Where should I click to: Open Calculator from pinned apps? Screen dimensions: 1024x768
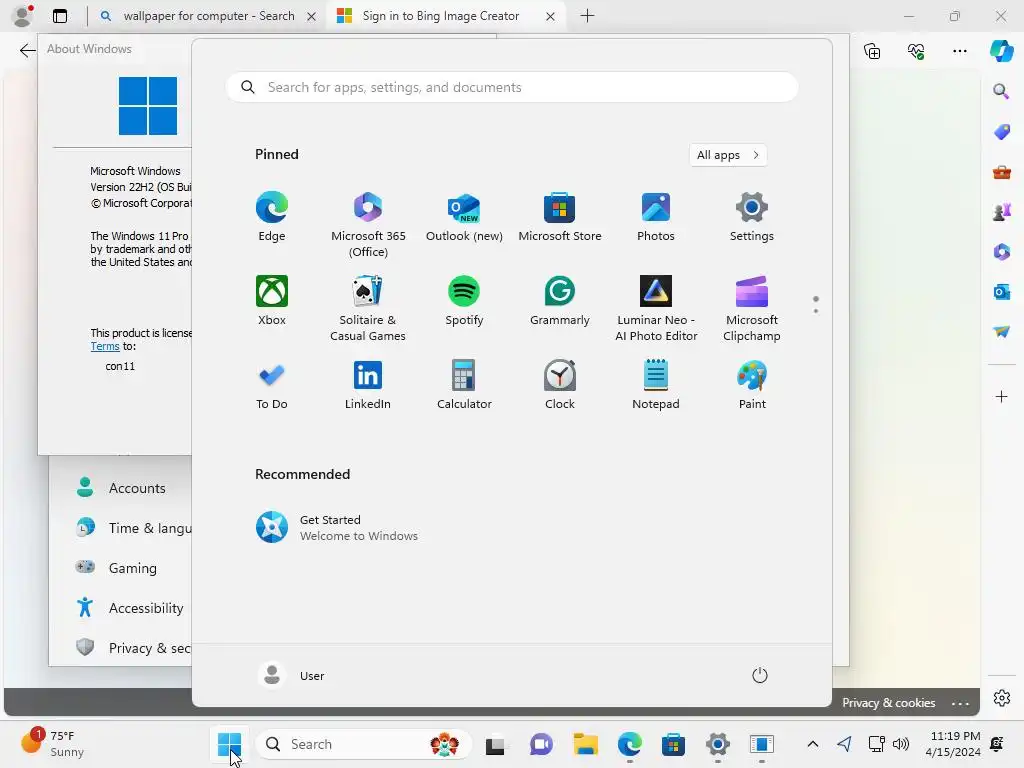464,385
